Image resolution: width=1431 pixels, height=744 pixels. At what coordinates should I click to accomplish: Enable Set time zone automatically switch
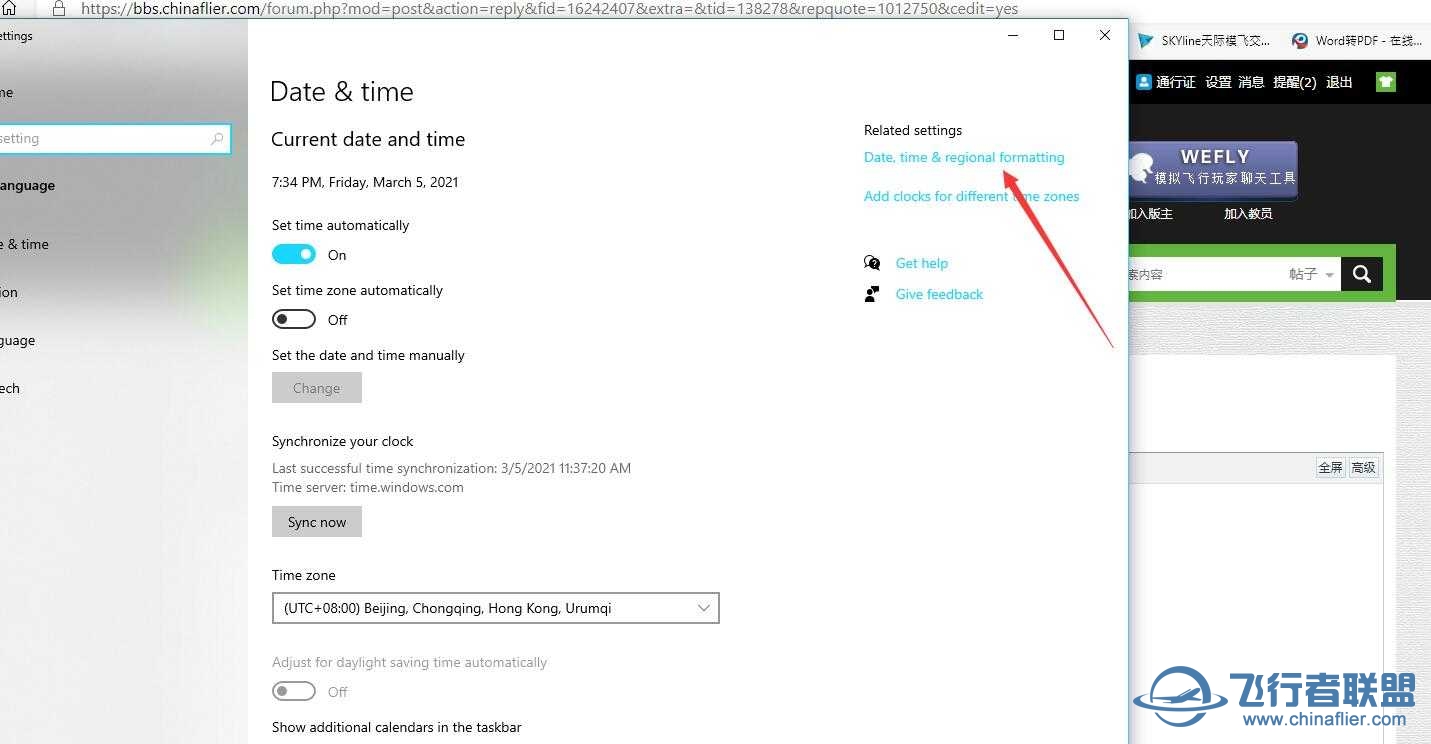click(294, 320)
